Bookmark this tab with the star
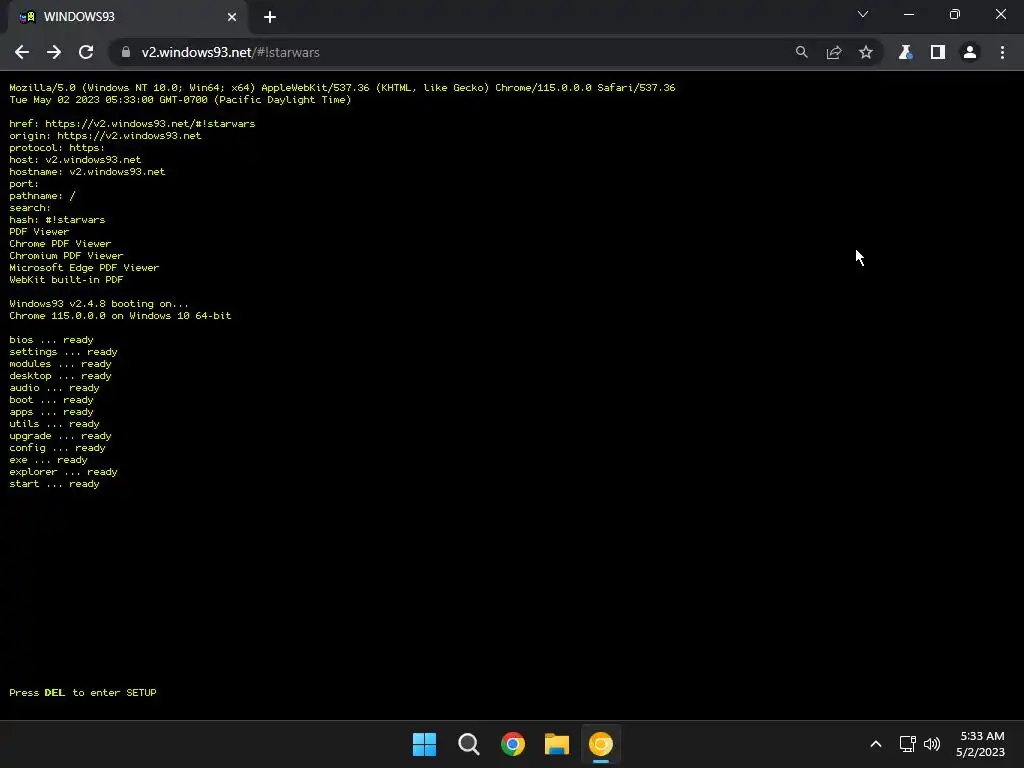This screenshot has width=1024, height=768. click(866, 52)
